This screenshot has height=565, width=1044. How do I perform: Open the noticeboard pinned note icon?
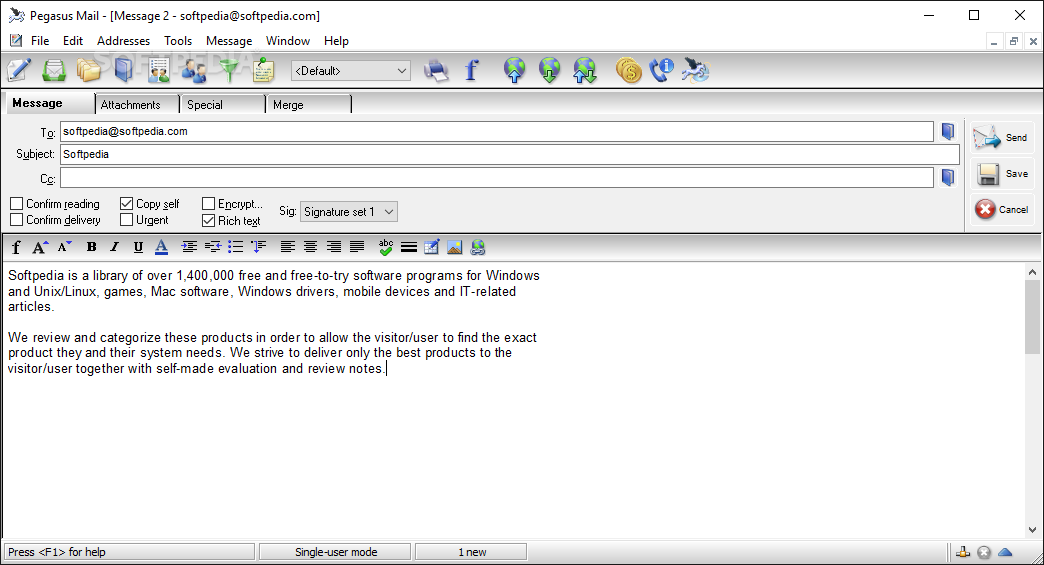pos(264,70)
